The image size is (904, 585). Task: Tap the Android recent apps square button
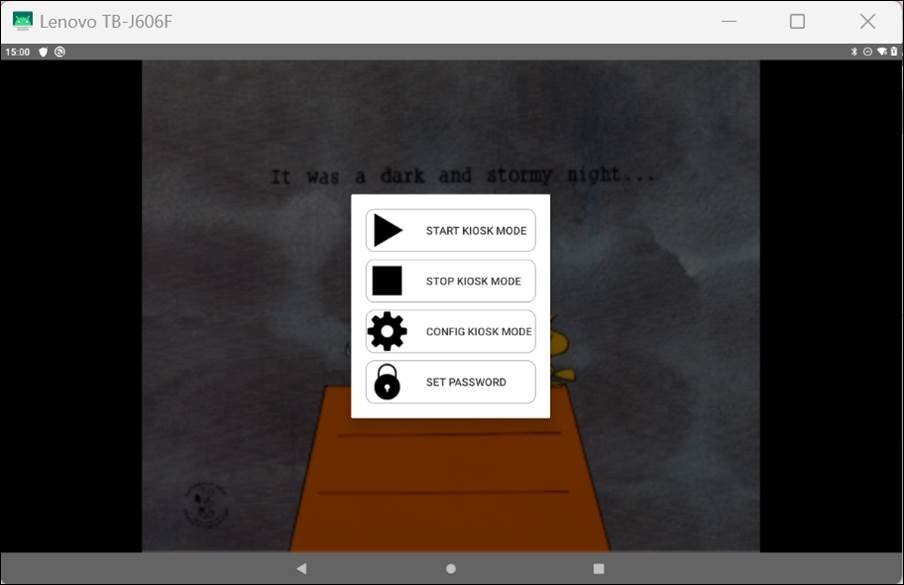pos(599,568)
